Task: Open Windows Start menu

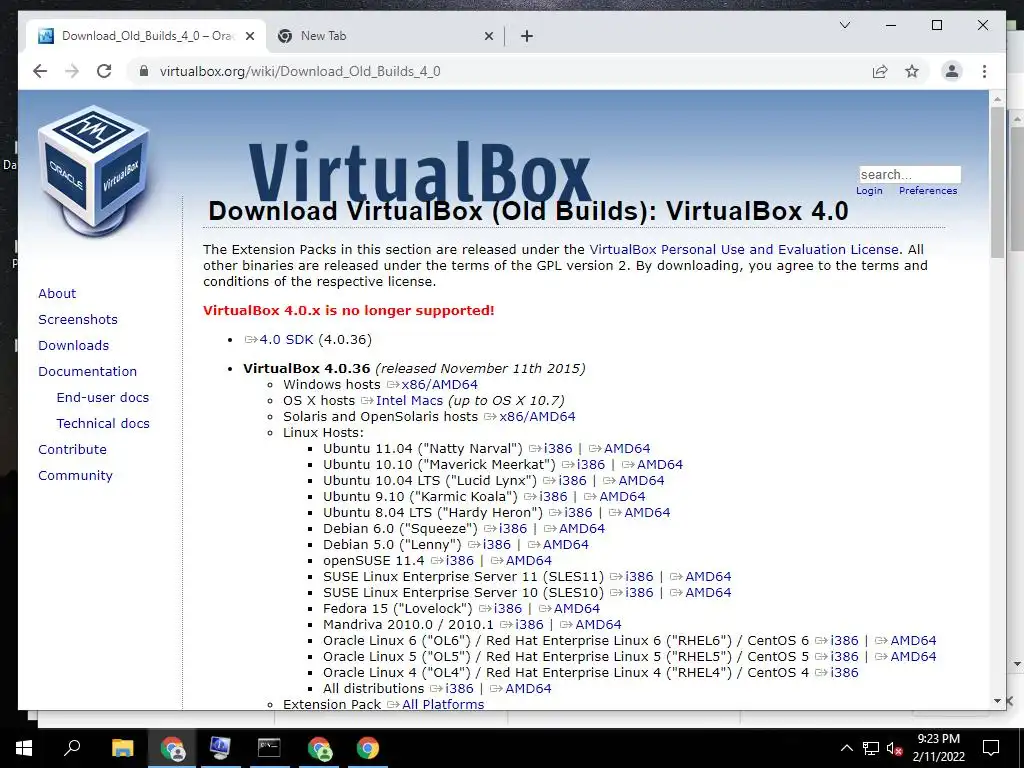Action: 24,748
